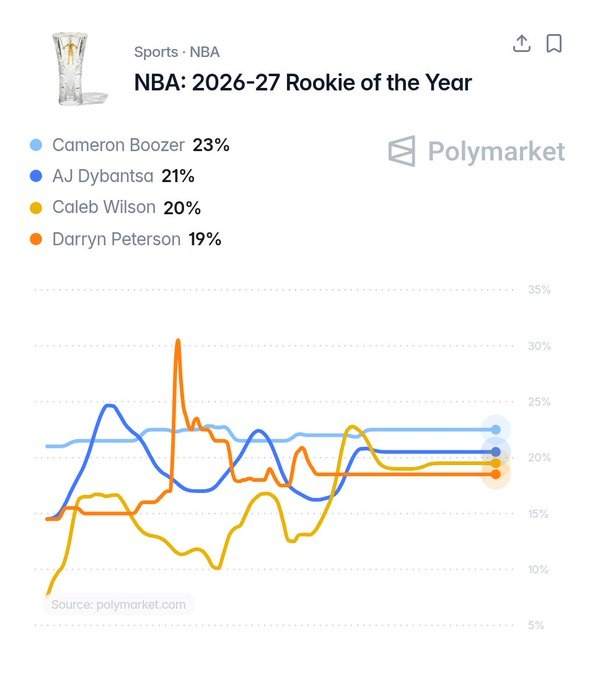Select the Cameron Boozer light-blue legend dot

pyautogui.click(x=36, y=145)
